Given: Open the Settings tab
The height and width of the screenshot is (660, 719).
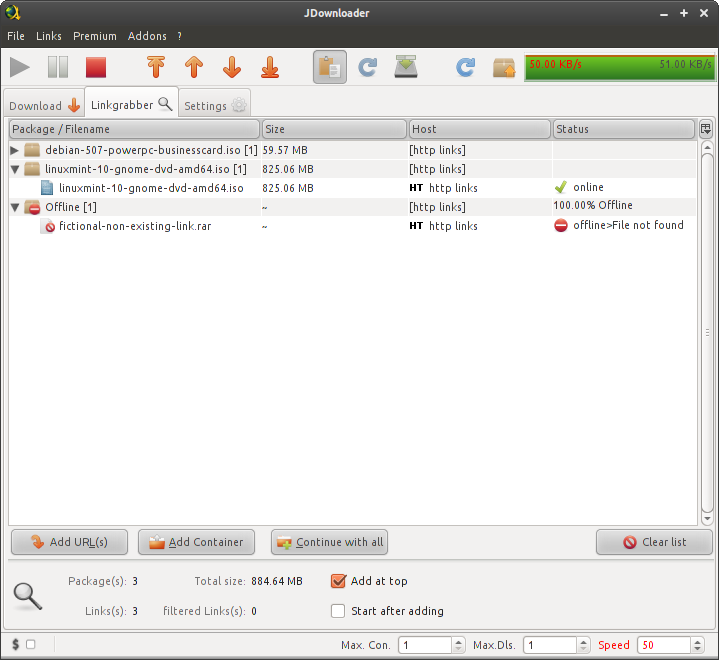Looking at the screenshot, I should click(215, 105).
